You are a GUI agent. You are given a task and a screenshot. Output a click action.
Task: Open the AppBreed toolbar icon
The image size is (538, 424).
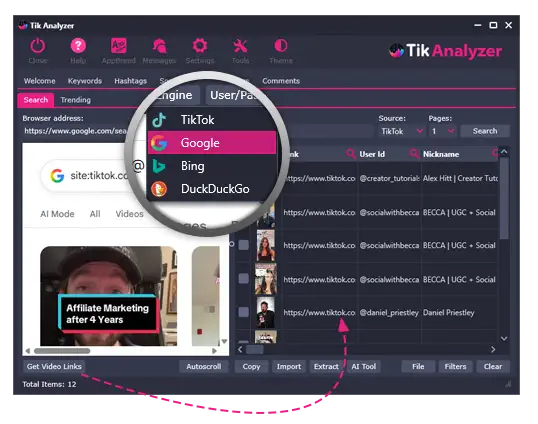click(118, 46)
